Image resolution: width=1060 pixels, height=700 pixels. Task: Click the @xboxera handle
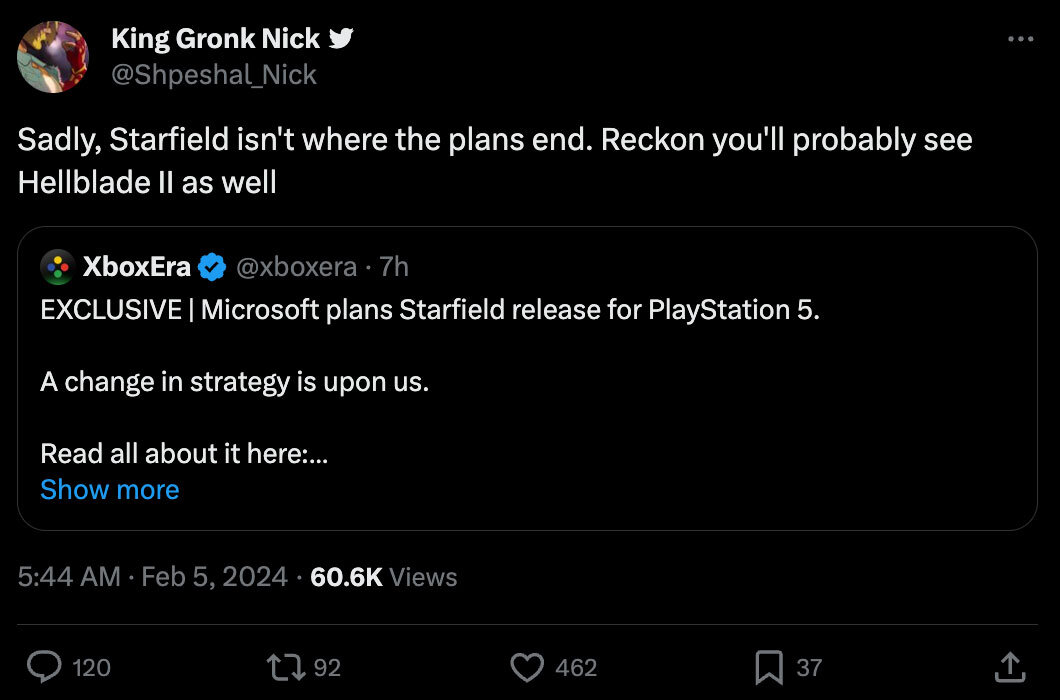[x=296, y=267]
